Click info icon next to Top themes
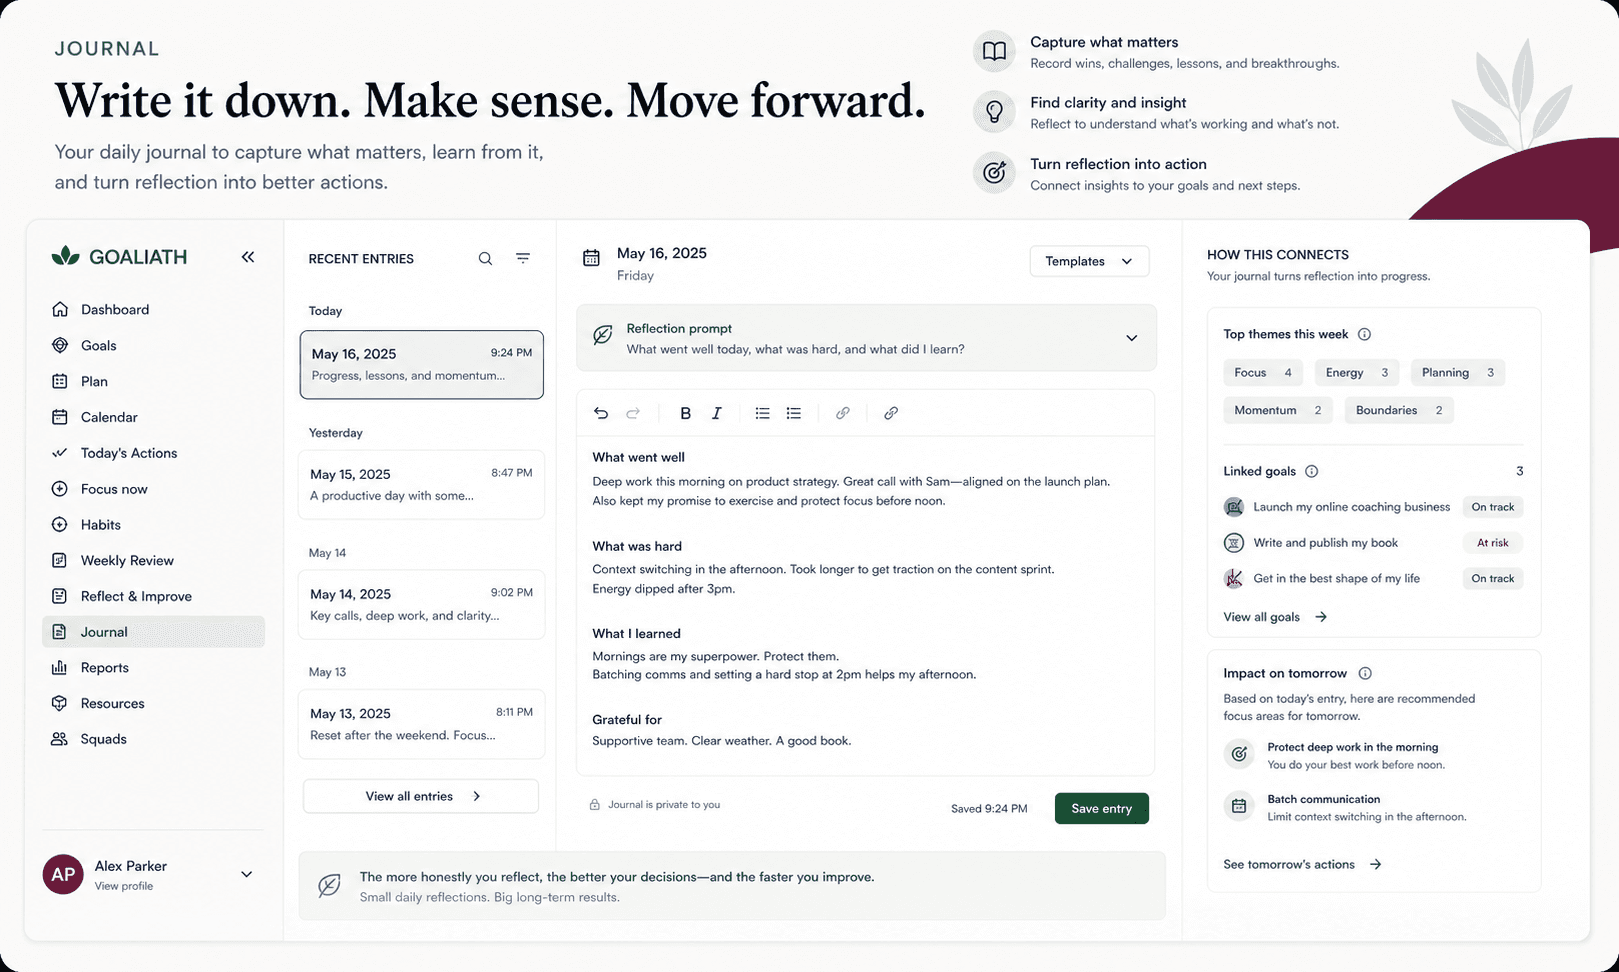 1364,334
